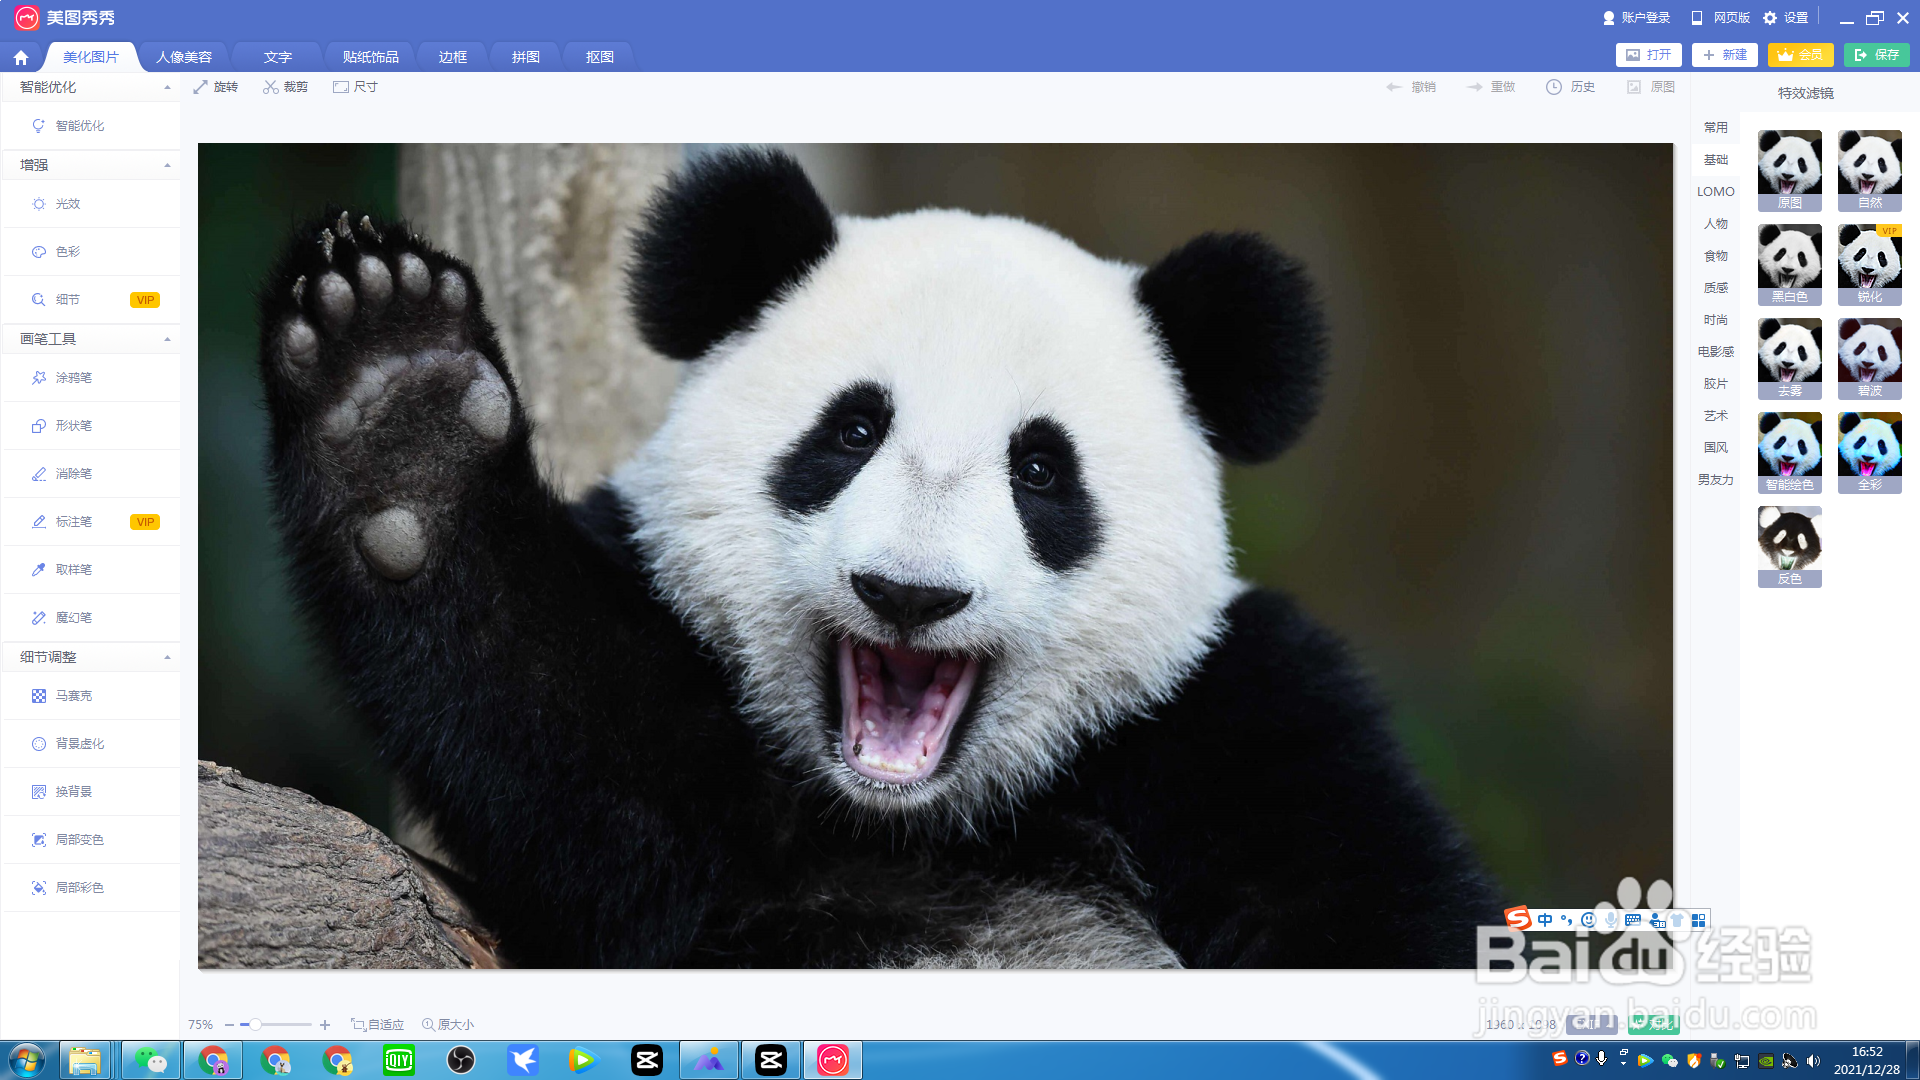Click the 保存 save button
Screen dimensions: 1920x1080
1876,55
